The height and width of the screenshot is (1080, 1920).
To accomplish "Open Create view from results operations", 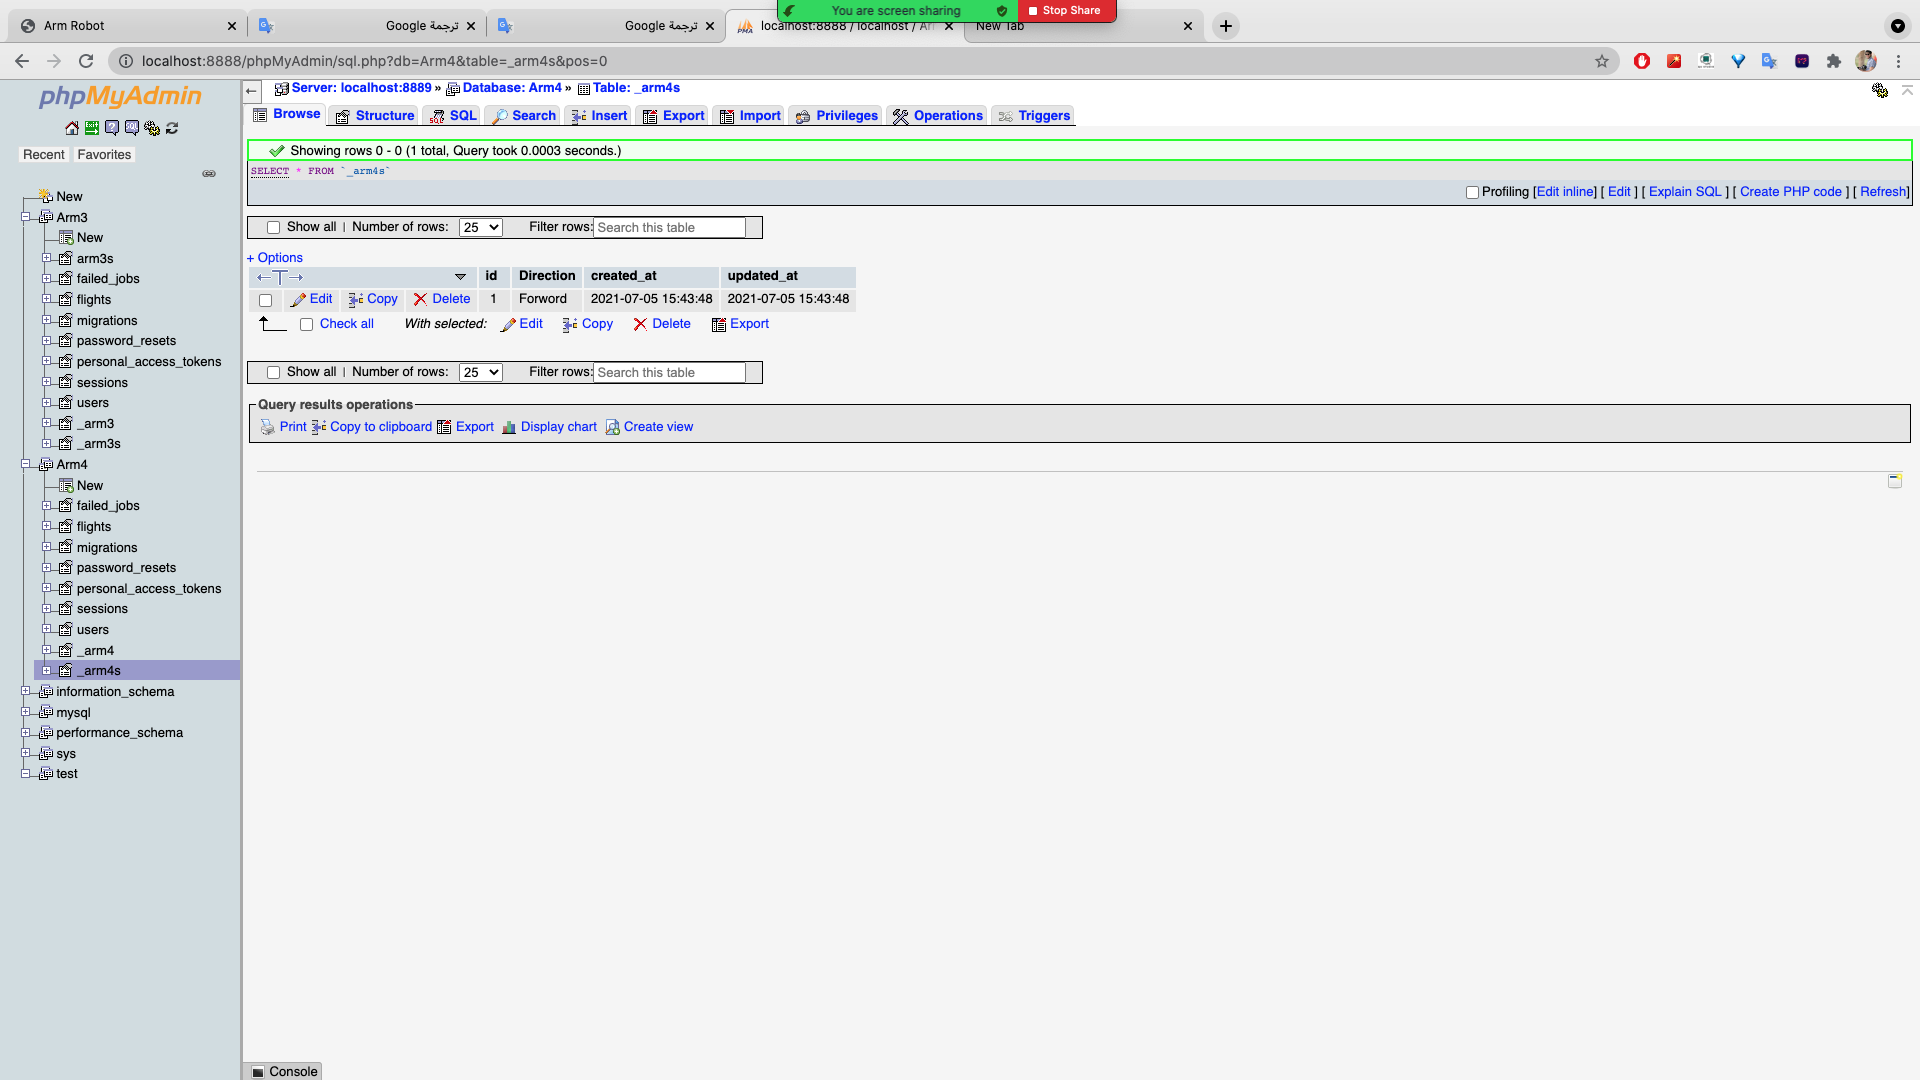I will 657,427.
